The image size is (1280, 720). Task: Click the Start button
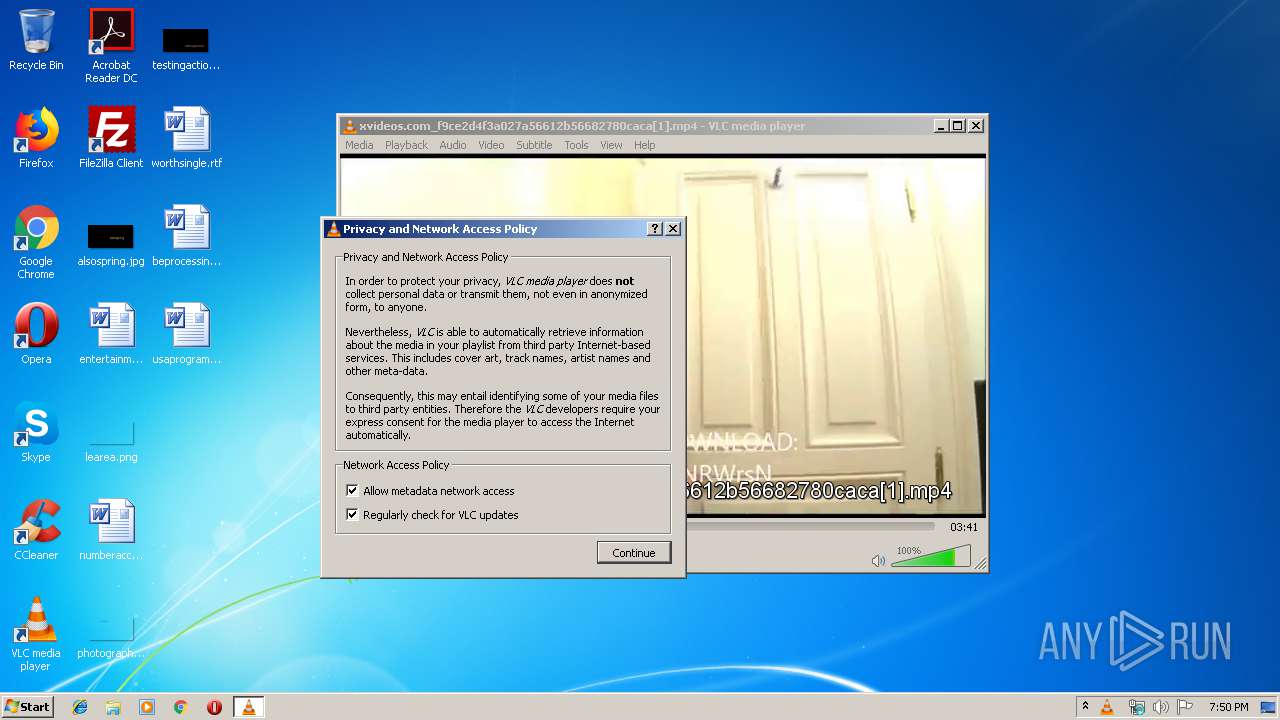point(28,707)
